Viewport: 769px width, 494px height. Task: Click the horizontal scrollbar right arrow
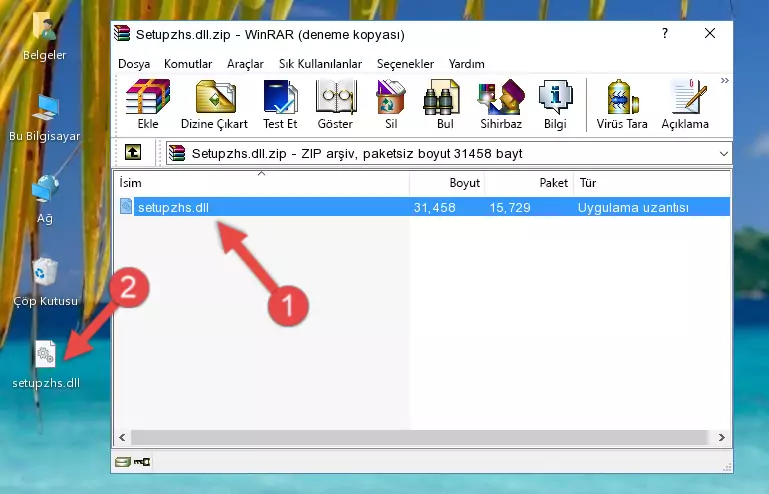[x=721, y=437]
